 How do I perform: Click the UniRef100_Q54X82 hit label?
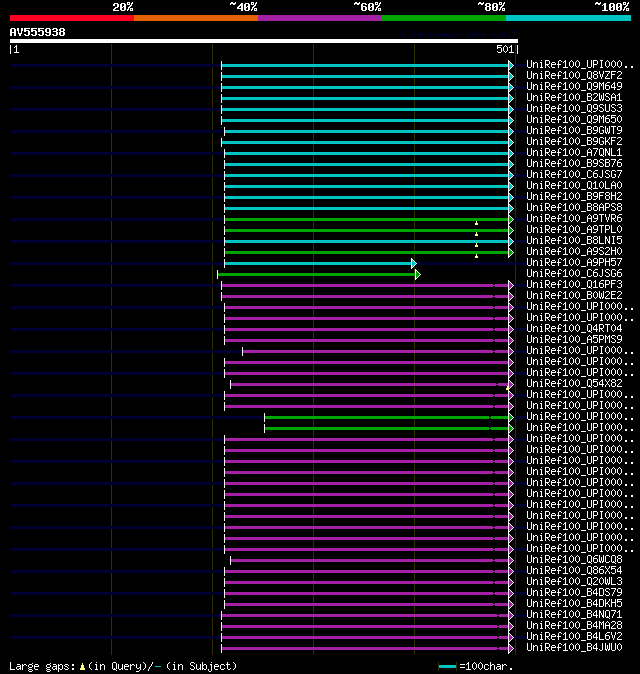[574, 383]
